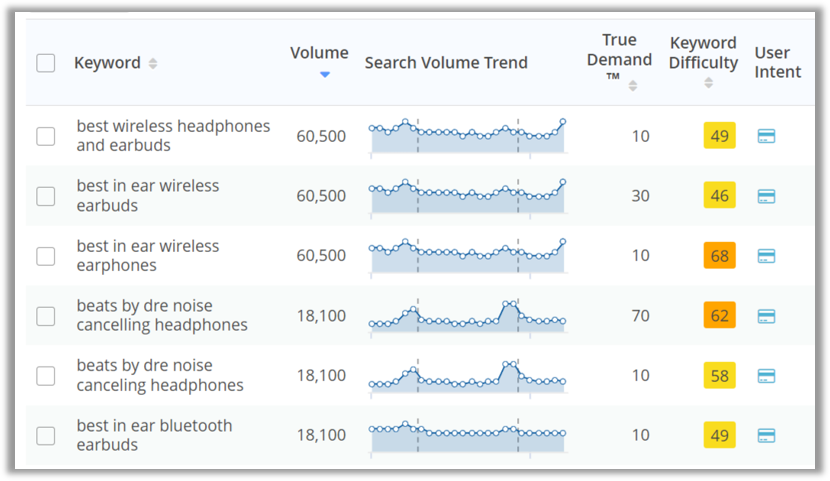Click user intent icon for beats by dre noise cancelling headphones
This screenshot has width=830, height=481.
point(766,316)
